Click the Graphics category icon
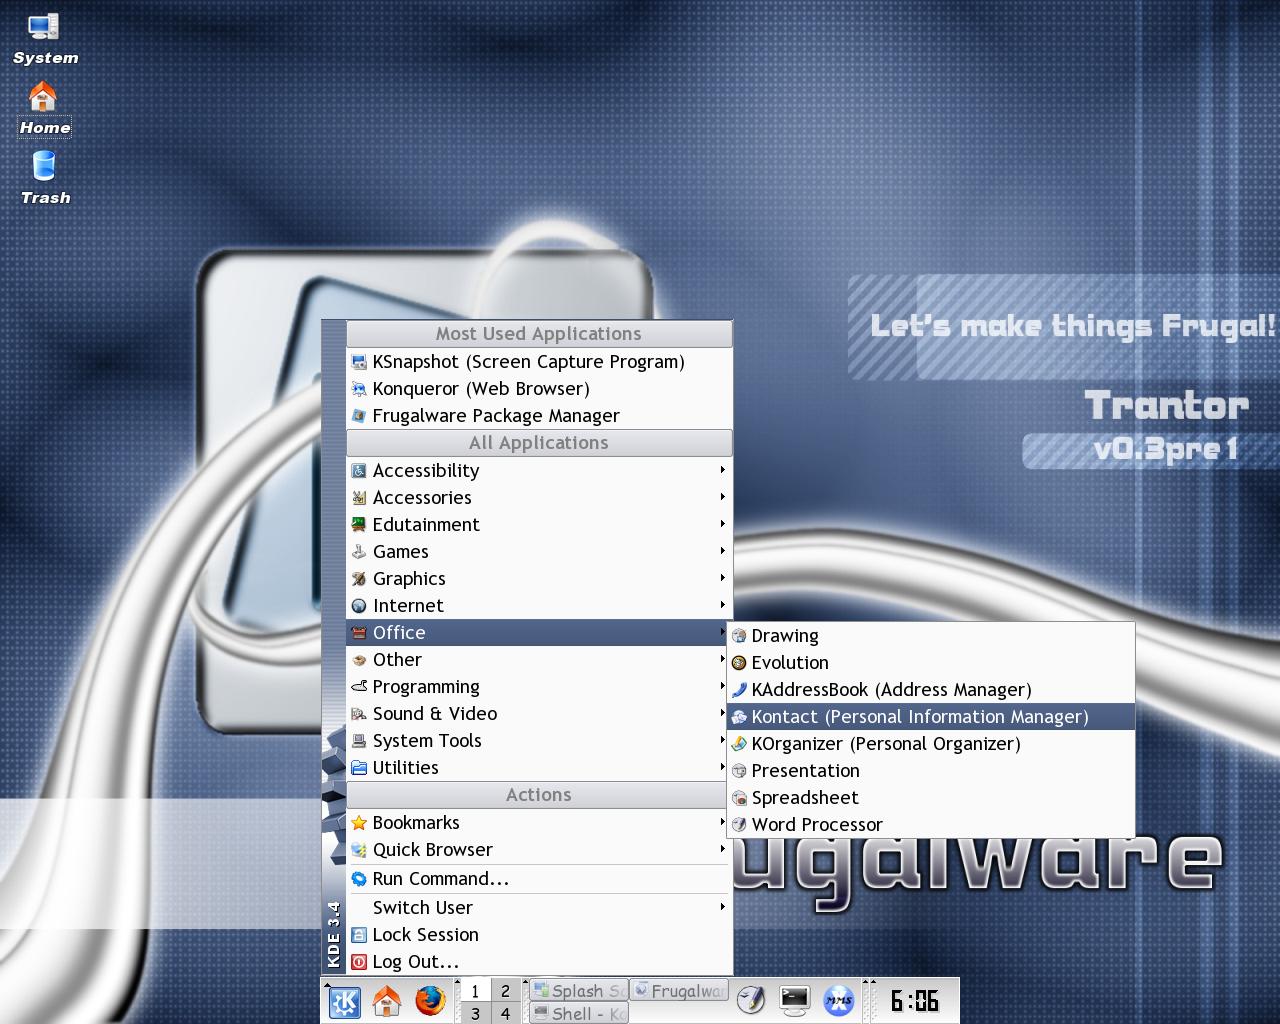 point(359,579)
